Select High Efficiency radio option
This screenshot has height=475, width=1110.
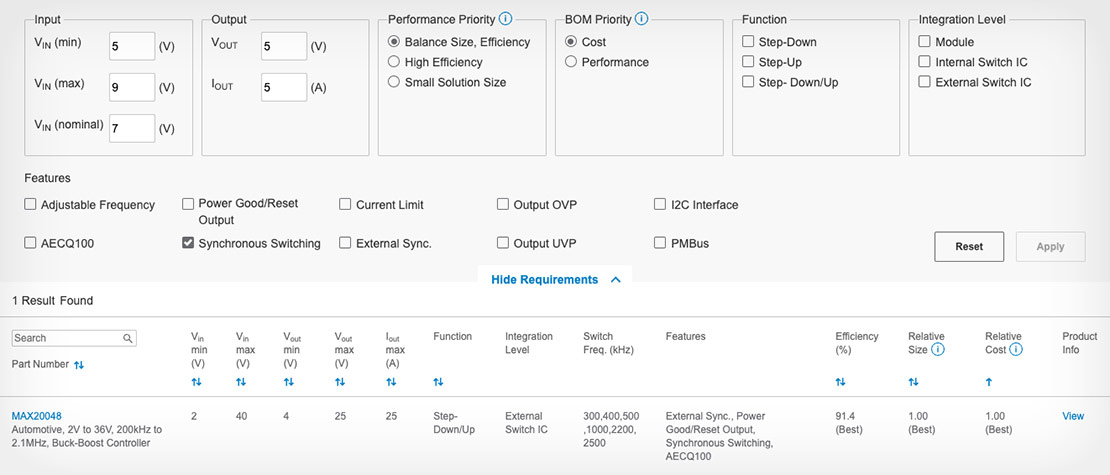(x=395, y=62)
